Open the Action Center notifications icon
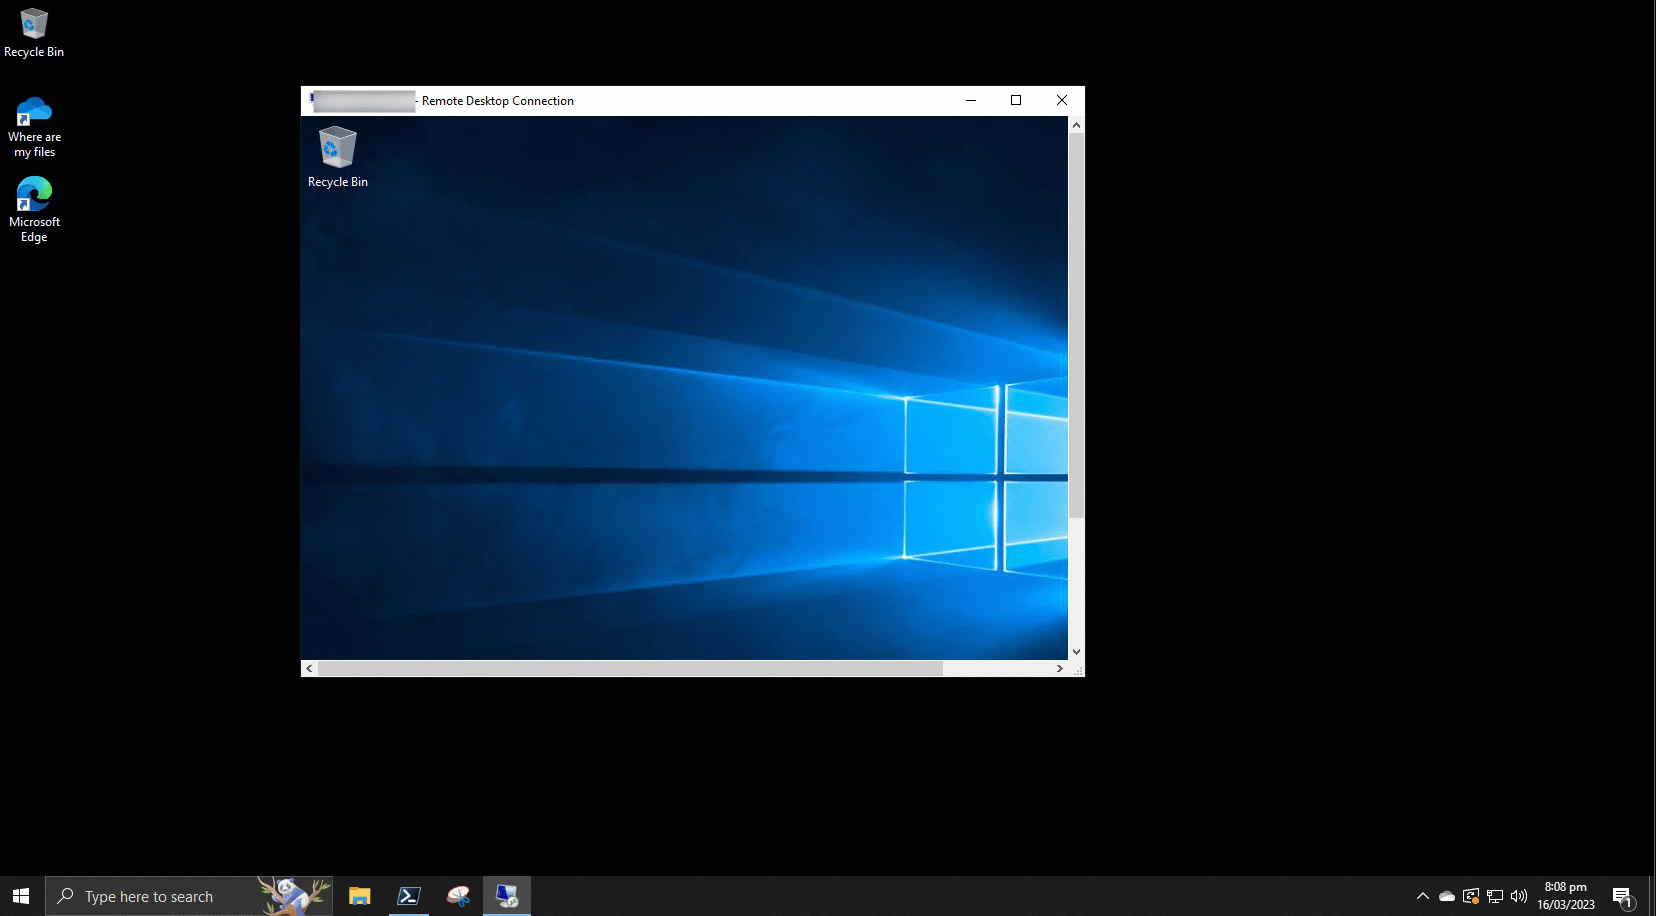Viewport: 1656px width, 916px height. pyautogui.click(x=1623, y=897)
